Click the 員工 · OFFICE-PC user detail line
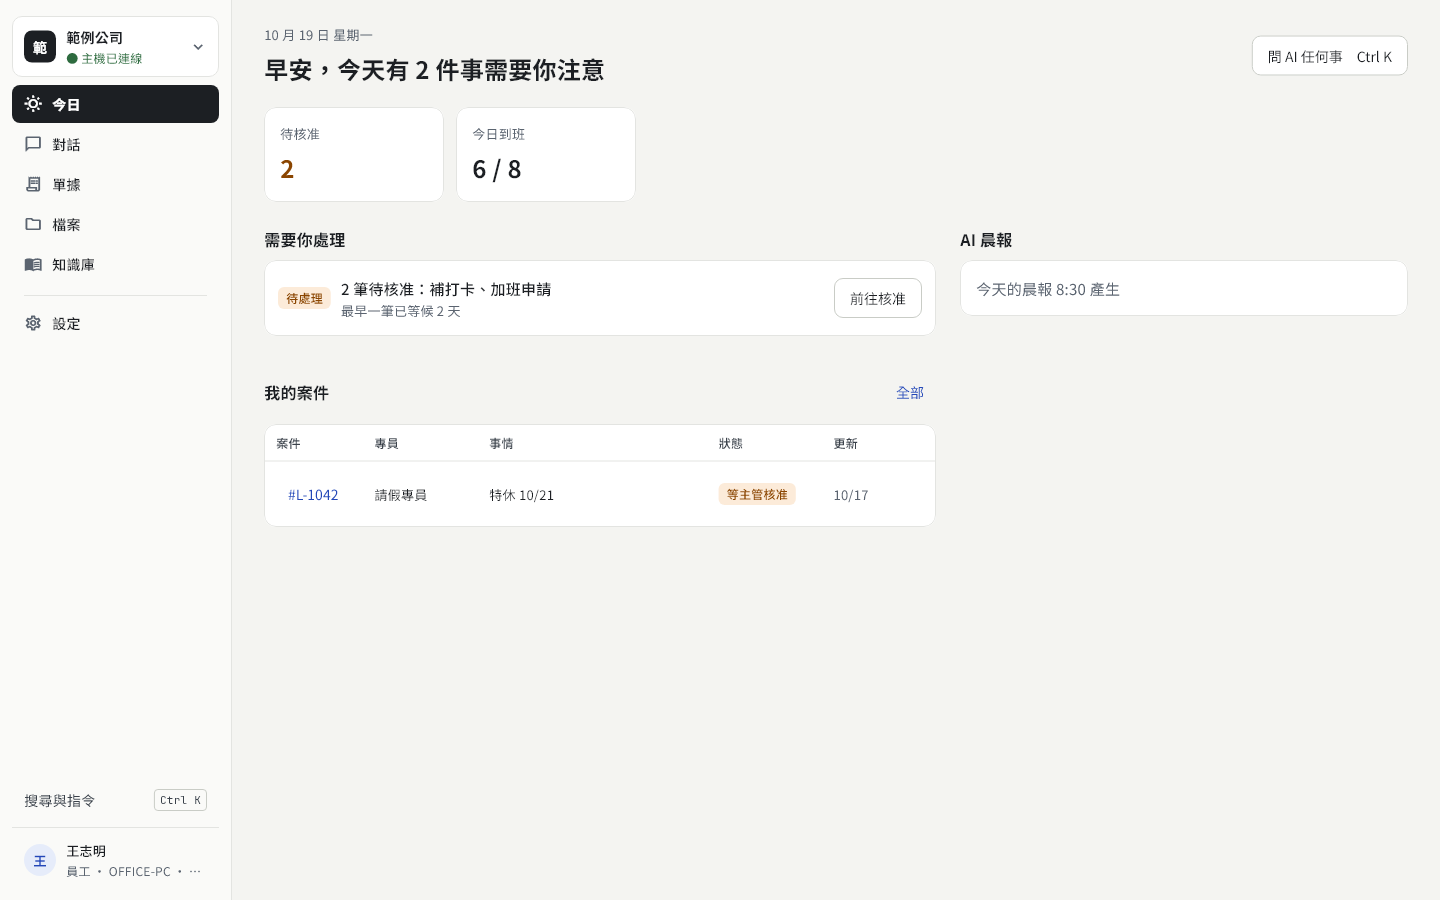 point(134,871)
